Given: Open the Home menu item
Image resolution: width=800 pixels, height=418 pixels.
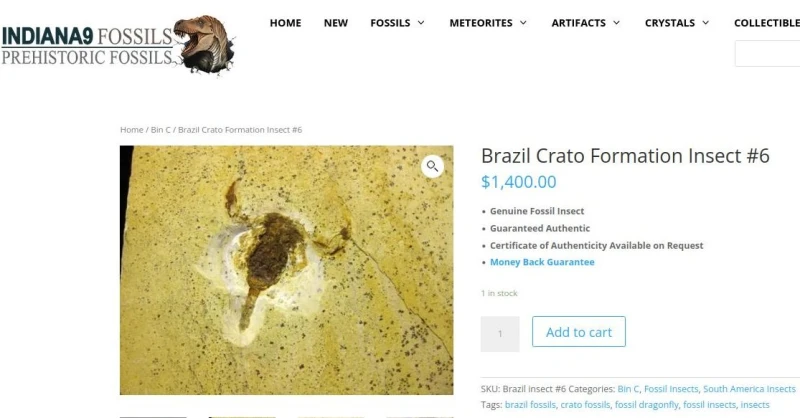Looking at the screenshot, I should coord(285,23).
